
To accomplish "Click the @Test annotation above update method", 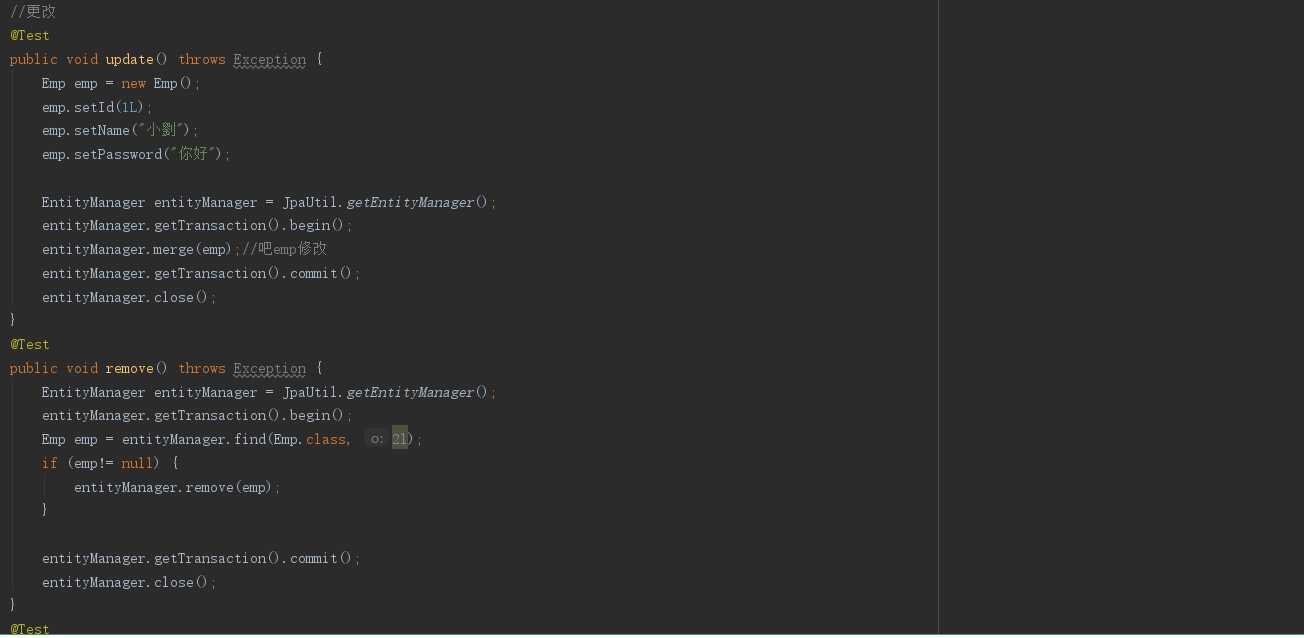I will 30,36.
